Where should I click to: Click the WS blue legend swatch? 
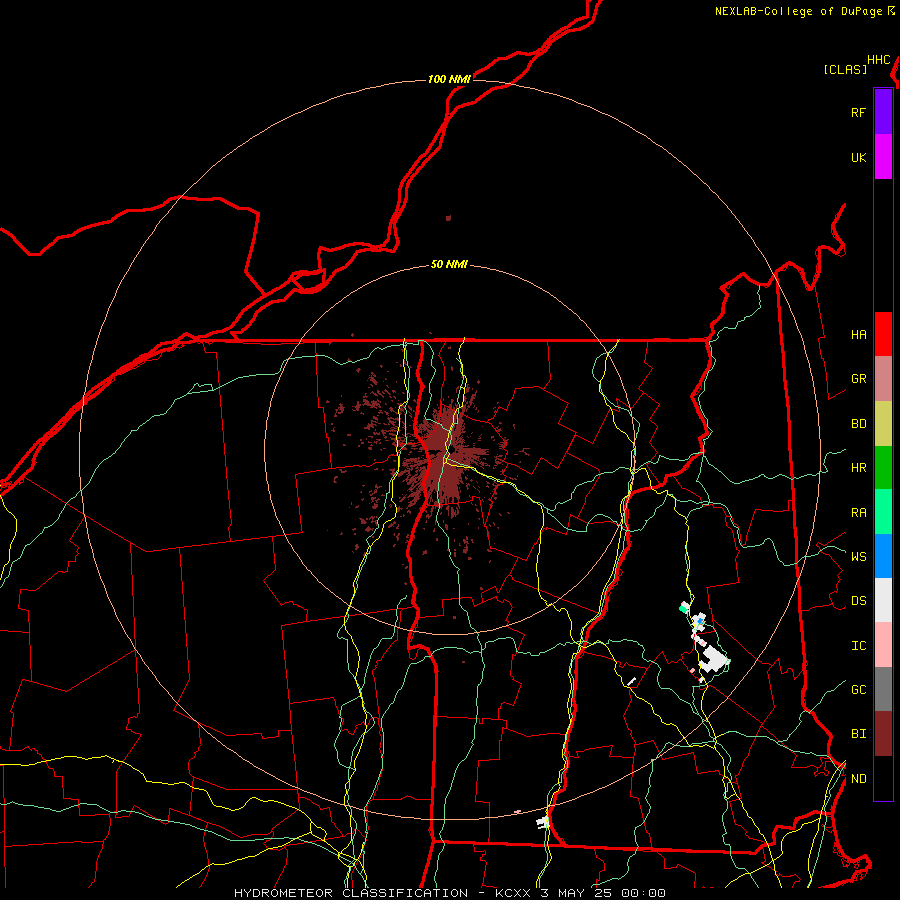click(883, 556)
